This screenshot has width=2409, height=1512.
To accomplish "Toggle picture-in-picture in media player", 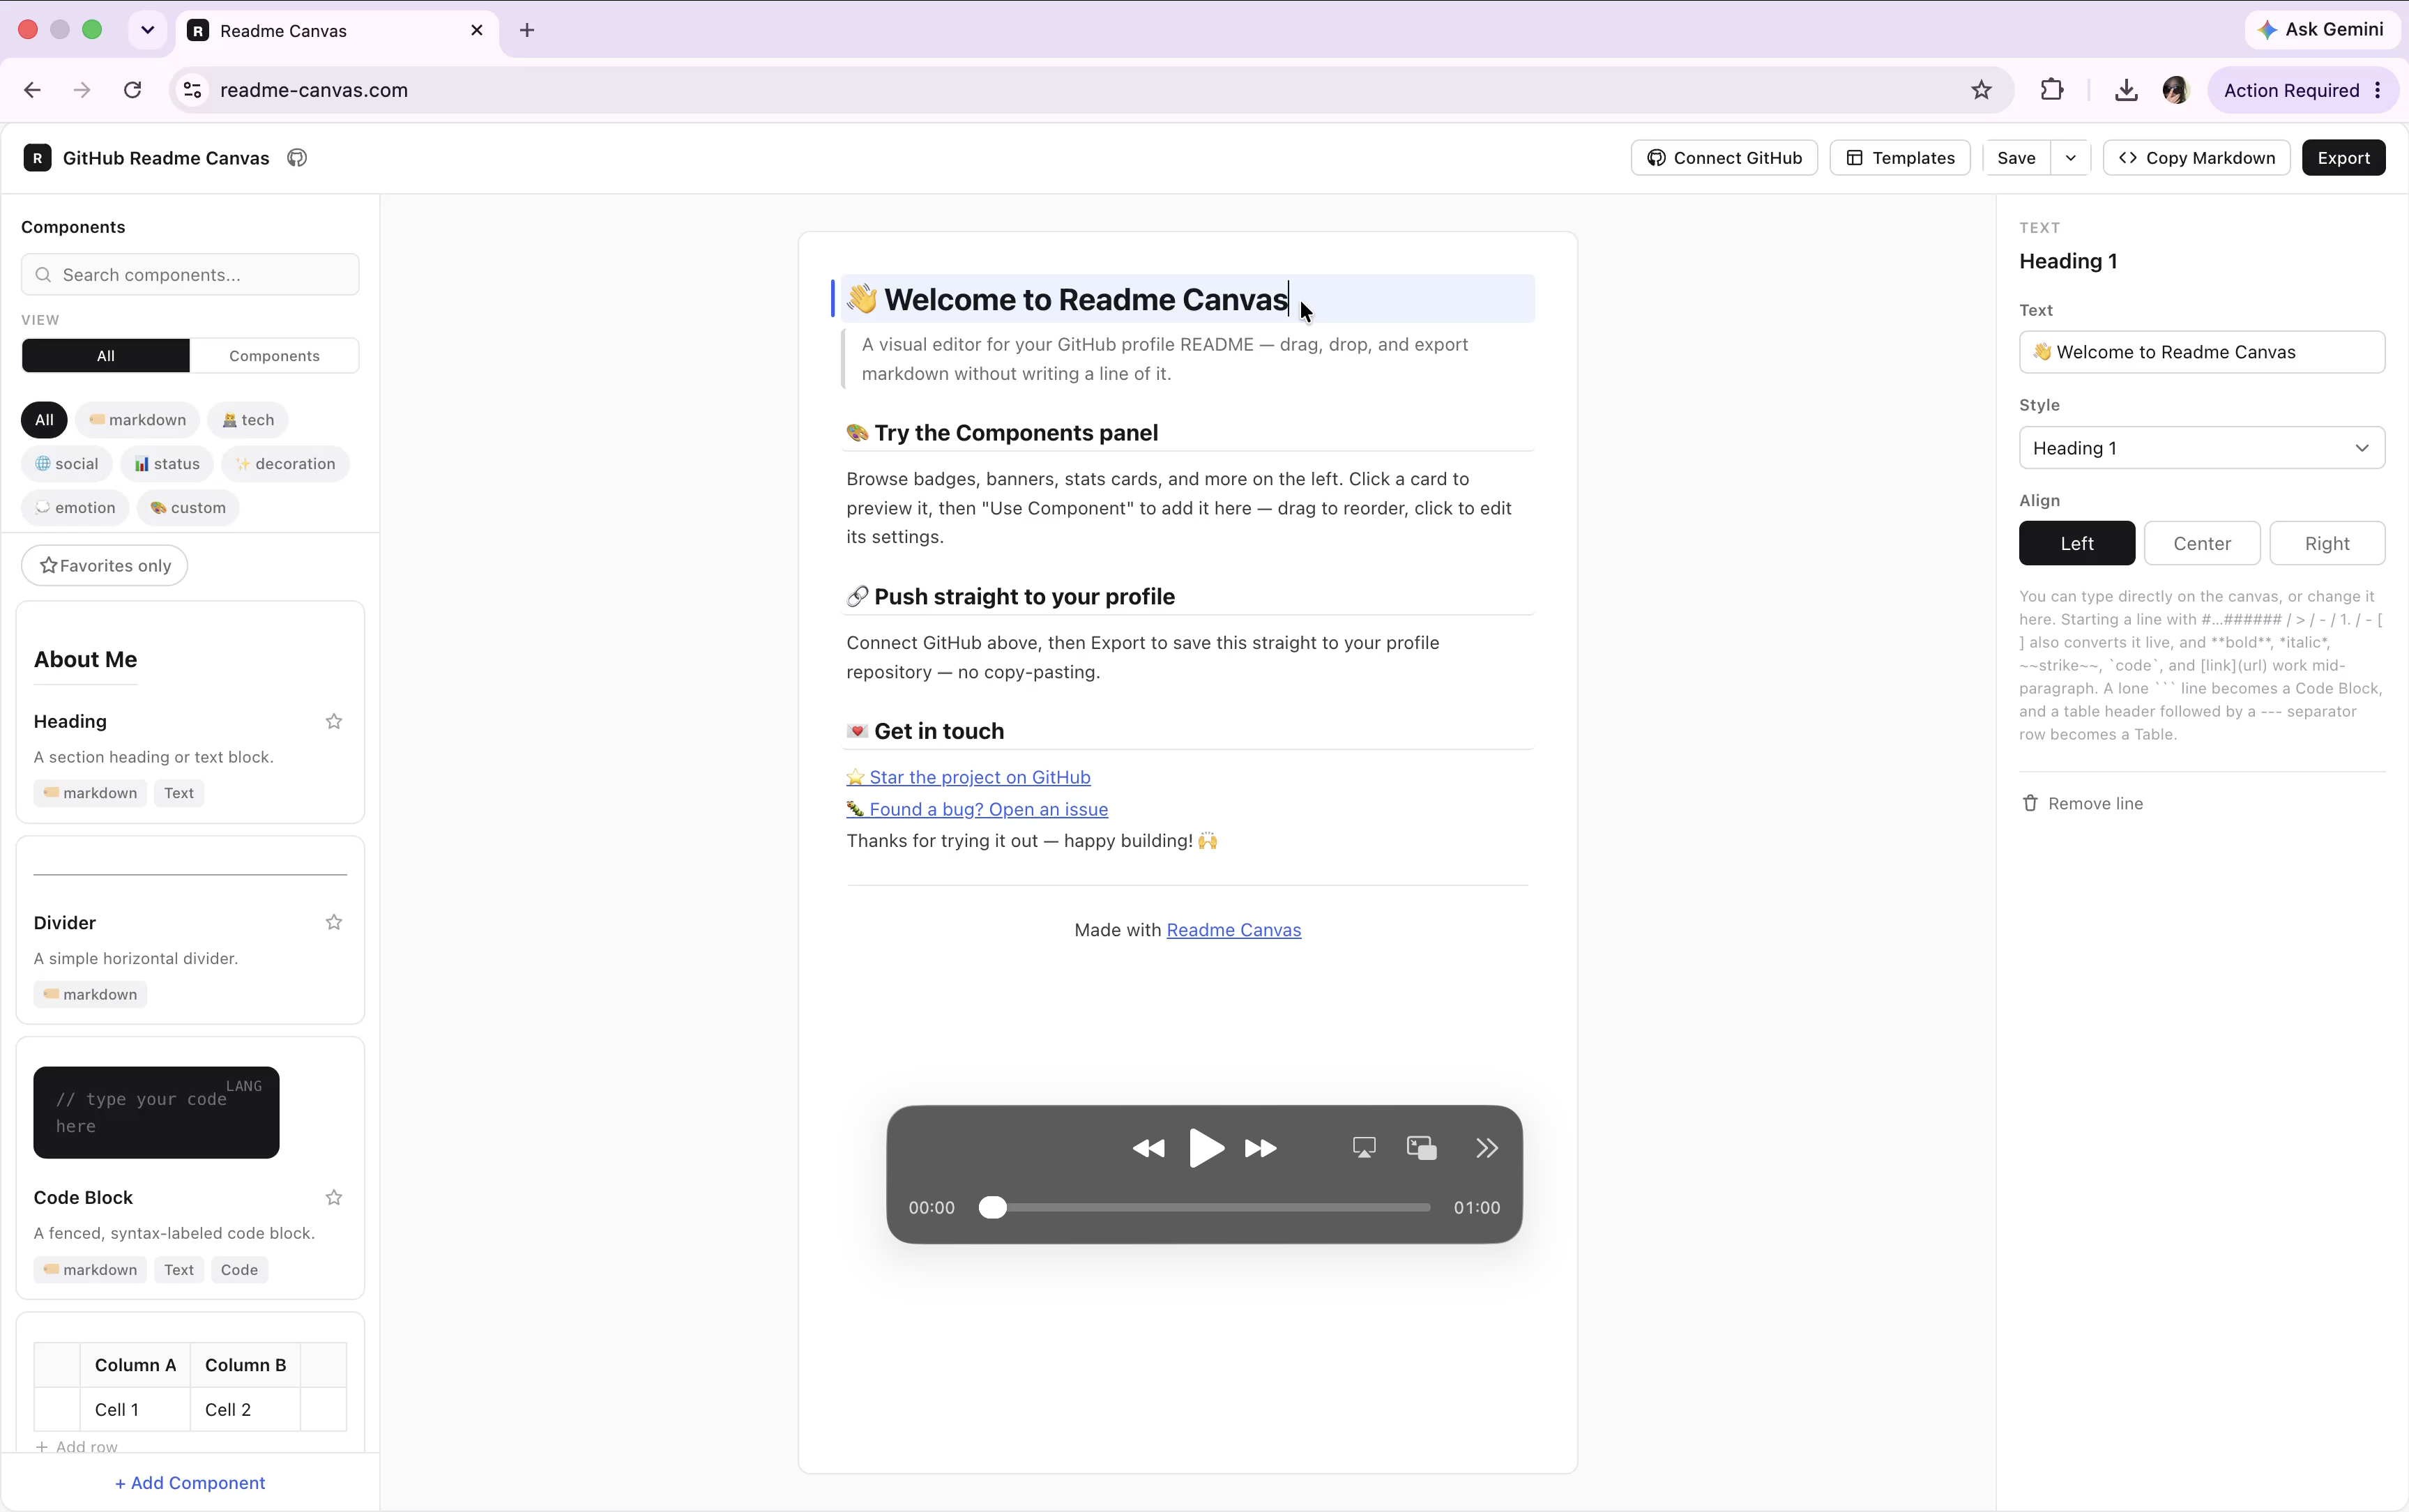I will pos(1421,1148).
